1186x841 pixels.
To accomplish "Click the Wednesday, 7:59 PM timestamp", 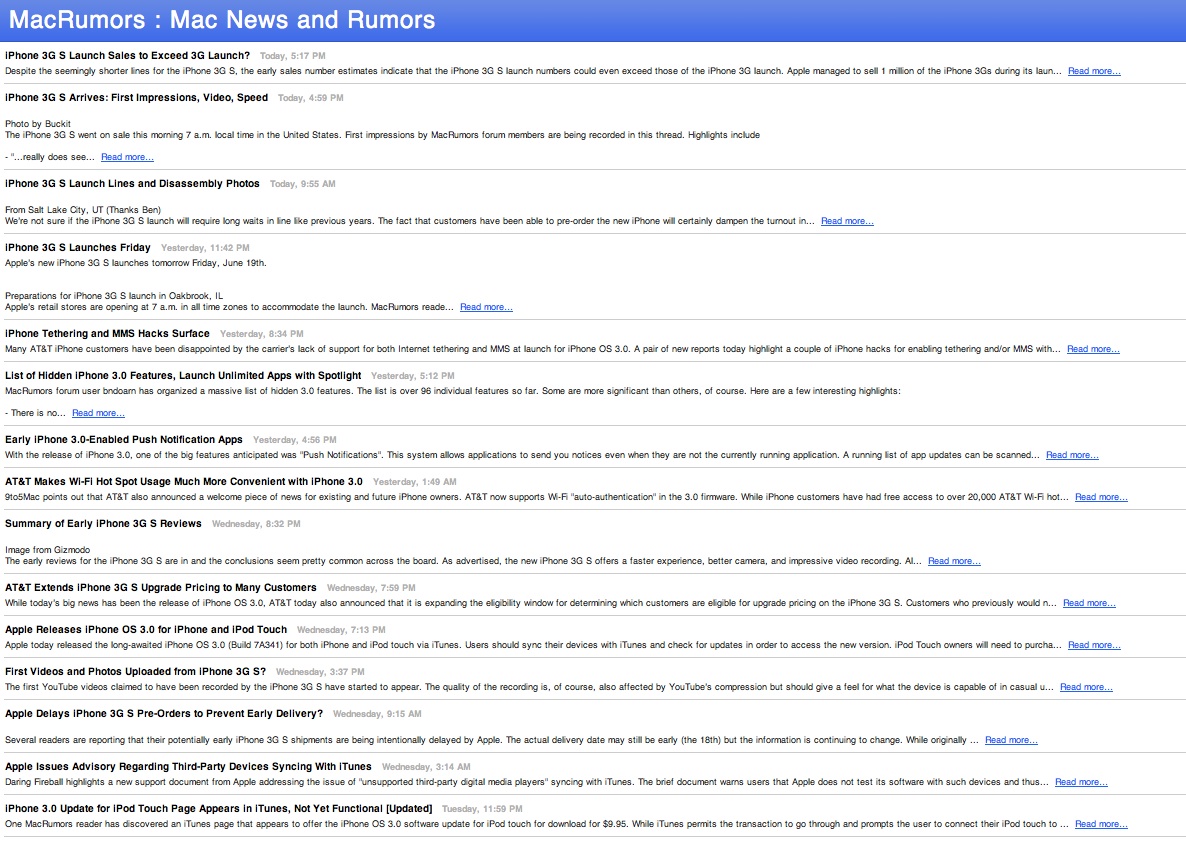I will [371, 588].
